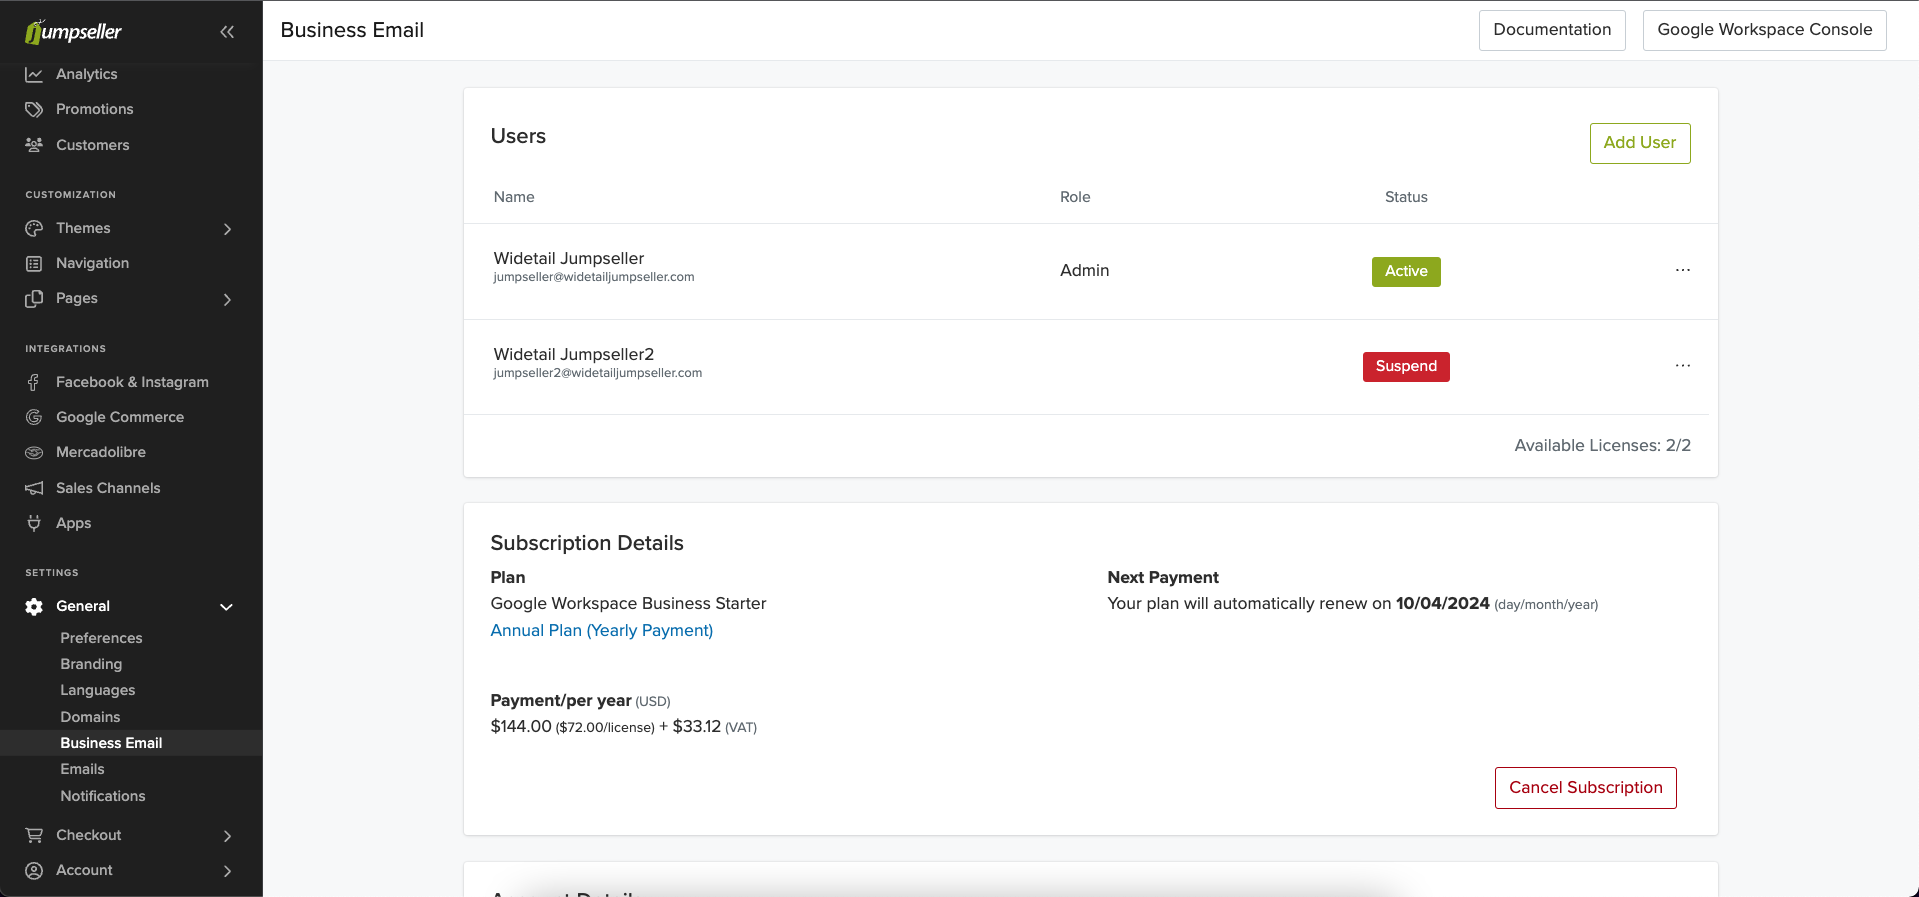Expand the Checkout submenu arrow
The width and height of the screenshot is (1919, 897).
227,836
